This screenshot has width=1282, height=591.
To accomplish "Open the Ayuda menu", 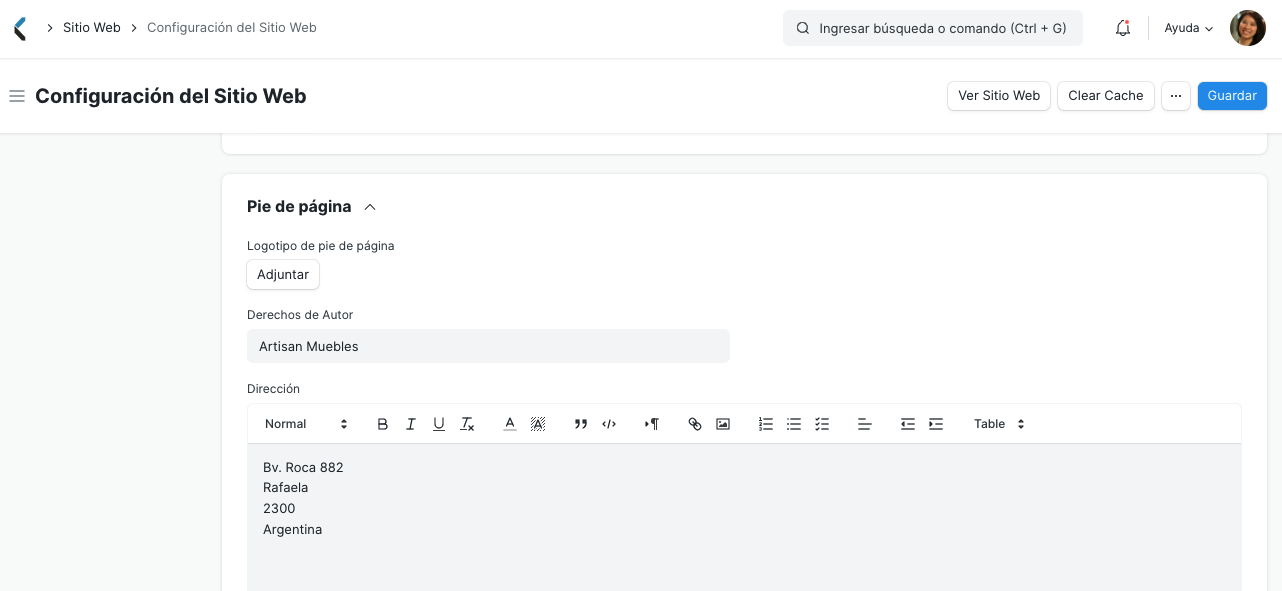I will point(1186,27).
